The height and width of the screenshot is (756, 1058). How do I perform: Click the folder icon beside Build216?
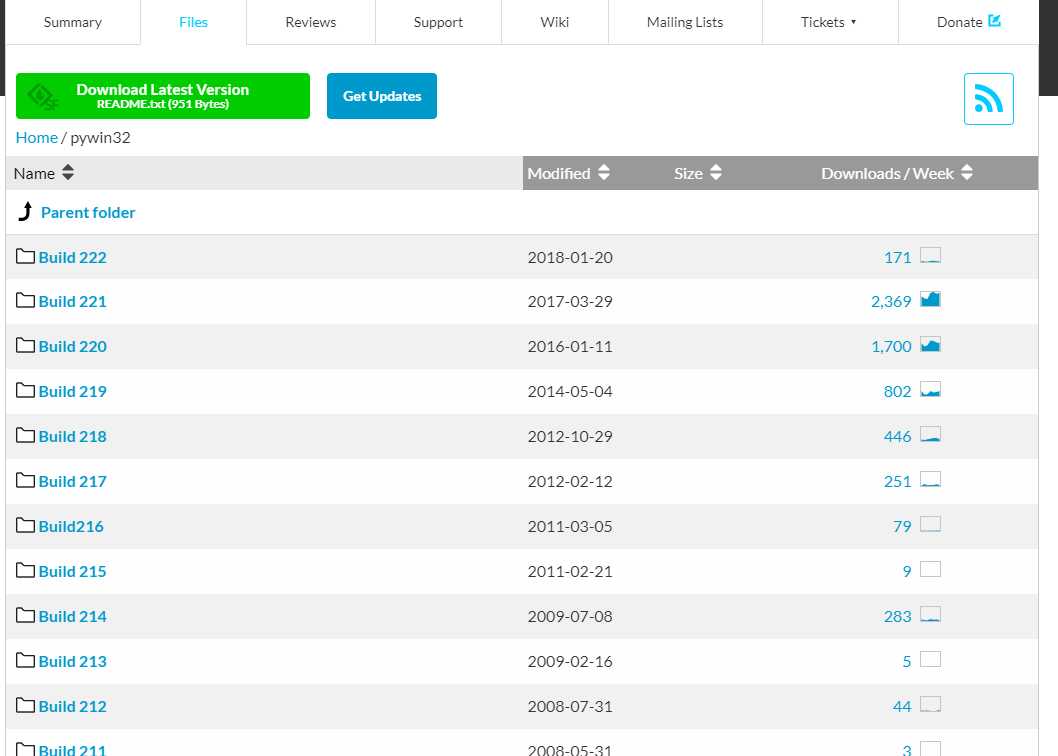25,525
